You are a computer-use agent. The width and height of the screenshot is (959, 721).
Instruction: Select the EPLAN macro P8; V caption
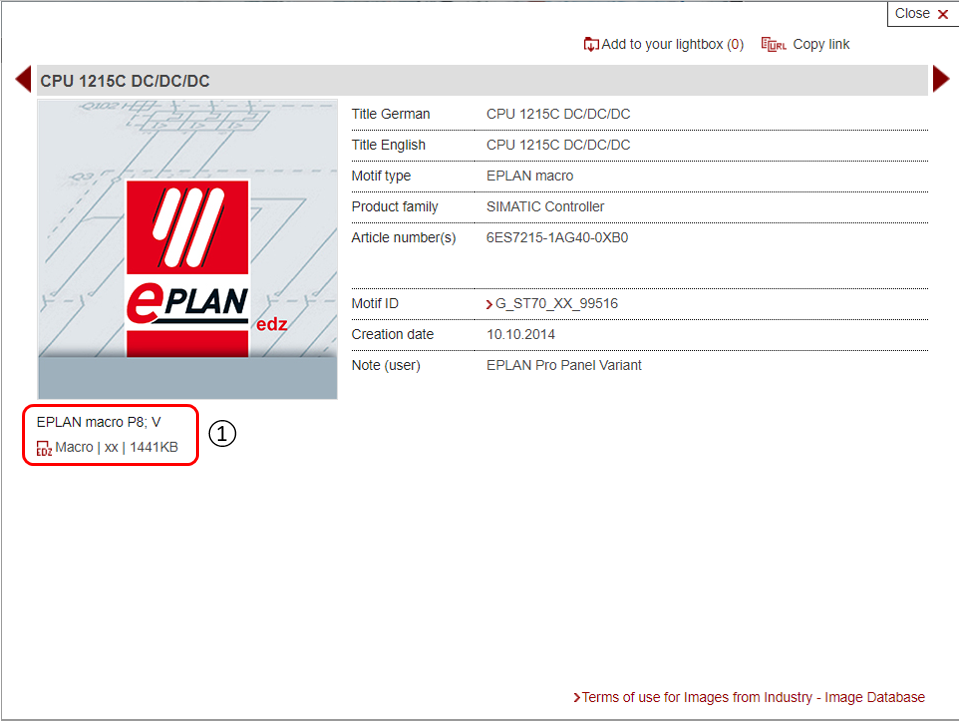point(98,422)
